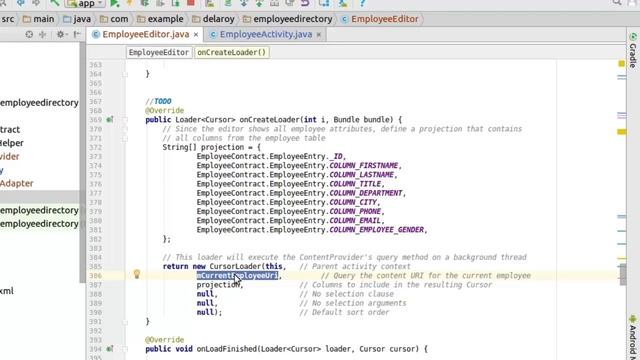Screen dimensions: 640x360
Task: Click the project panel vertical scrollbar
Action: (x=83, y=163)
